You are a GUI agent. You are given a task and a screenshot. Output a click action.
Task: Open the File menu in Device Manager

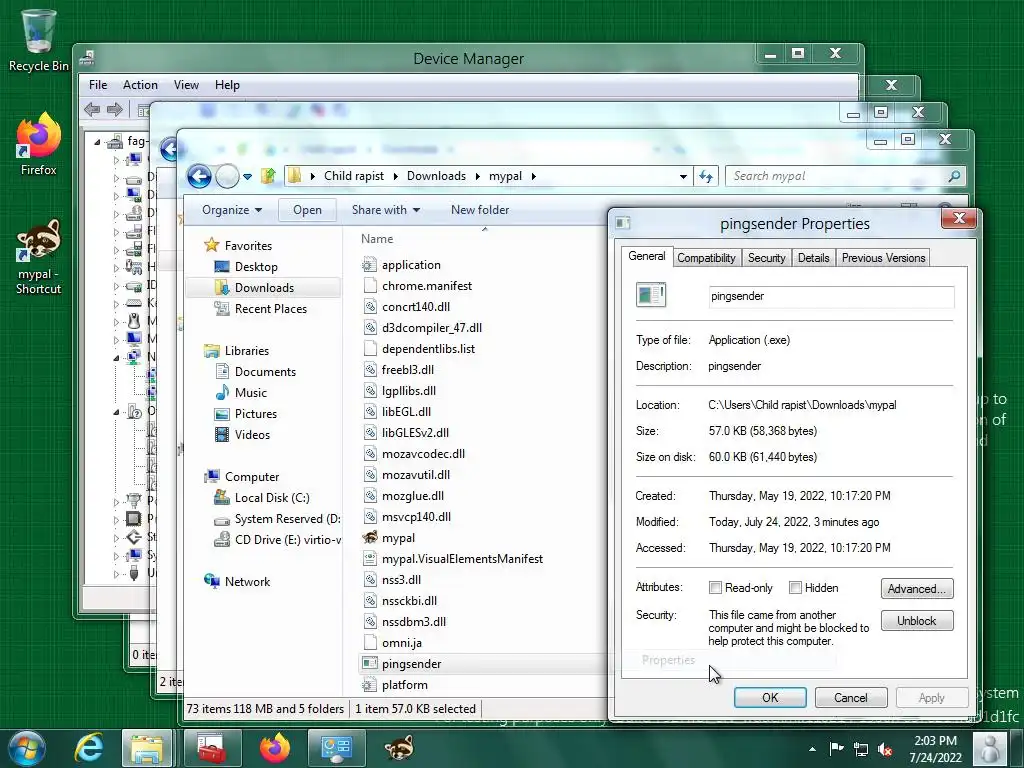click(x=98, y=85)
